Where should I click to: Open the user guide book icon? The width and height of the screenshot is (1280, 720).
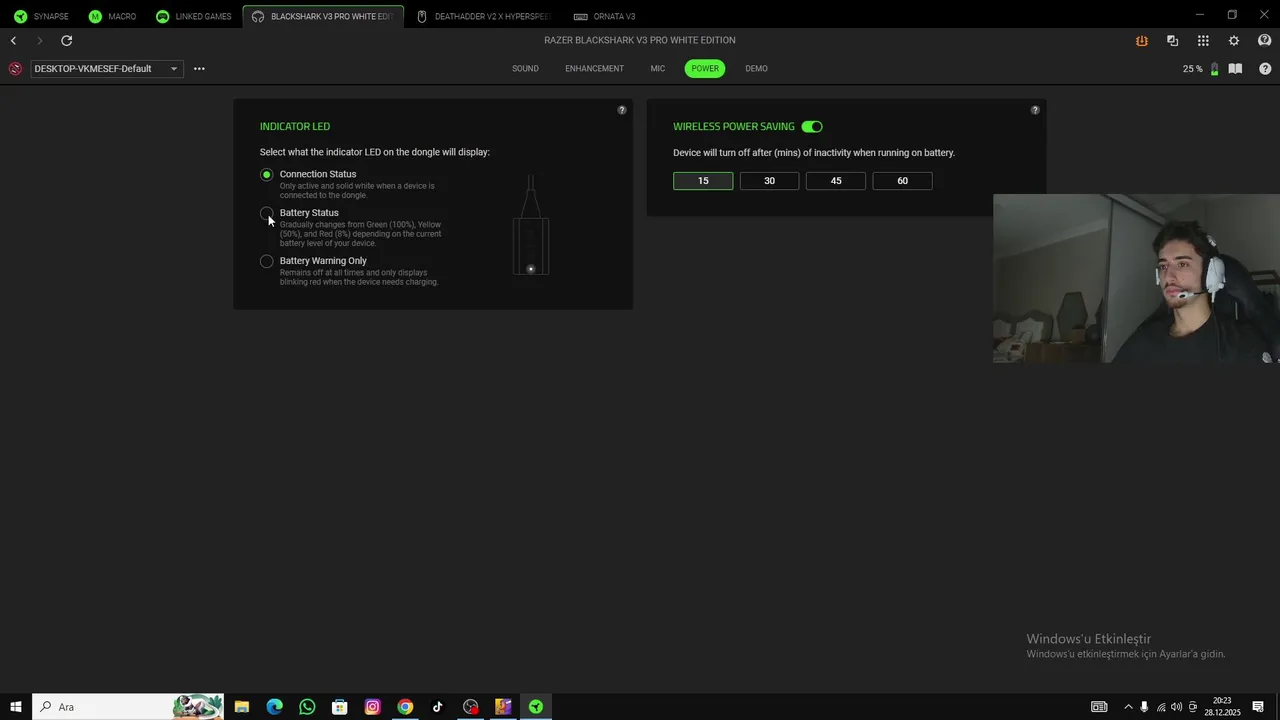(x=1235, y=69)
